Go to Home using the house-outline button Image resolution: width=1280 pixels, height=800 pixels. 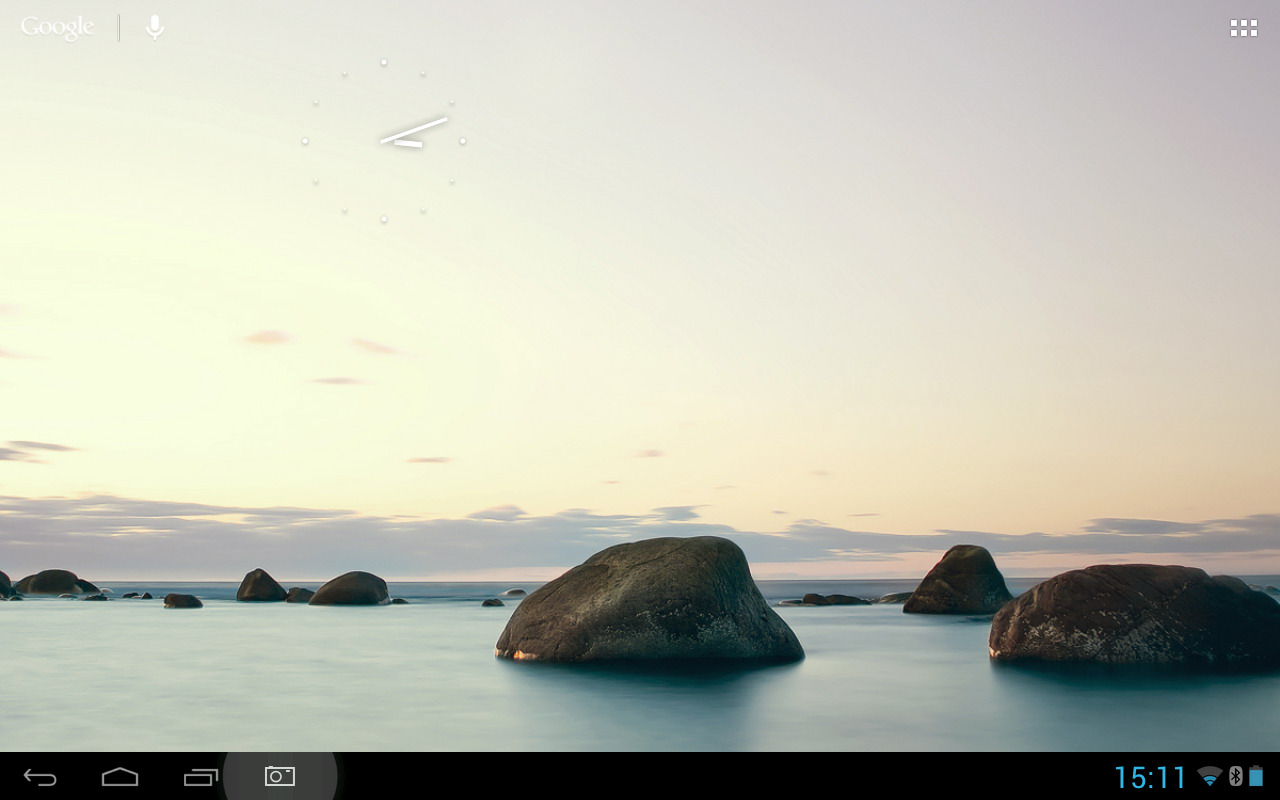tap(120, 777)
